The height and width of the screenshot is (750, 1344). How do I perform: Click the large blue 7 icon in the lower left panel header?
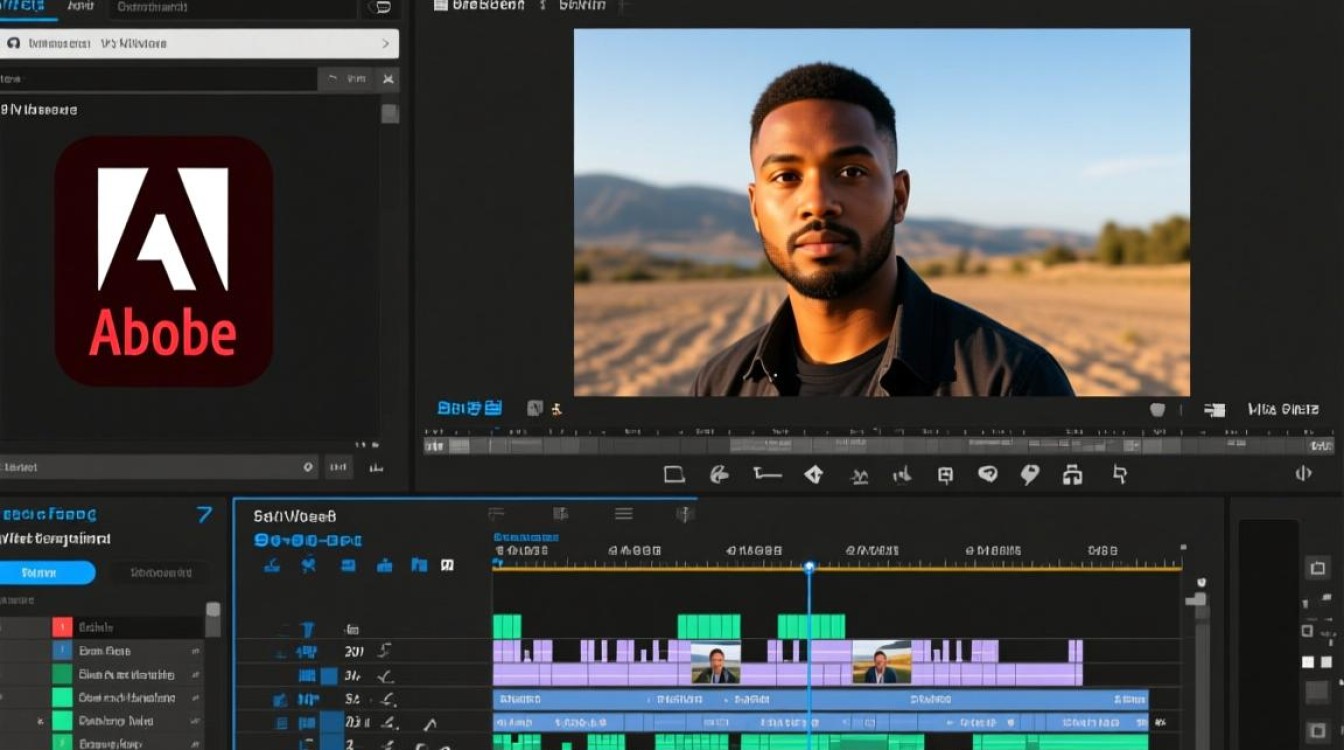pos(204,514)
